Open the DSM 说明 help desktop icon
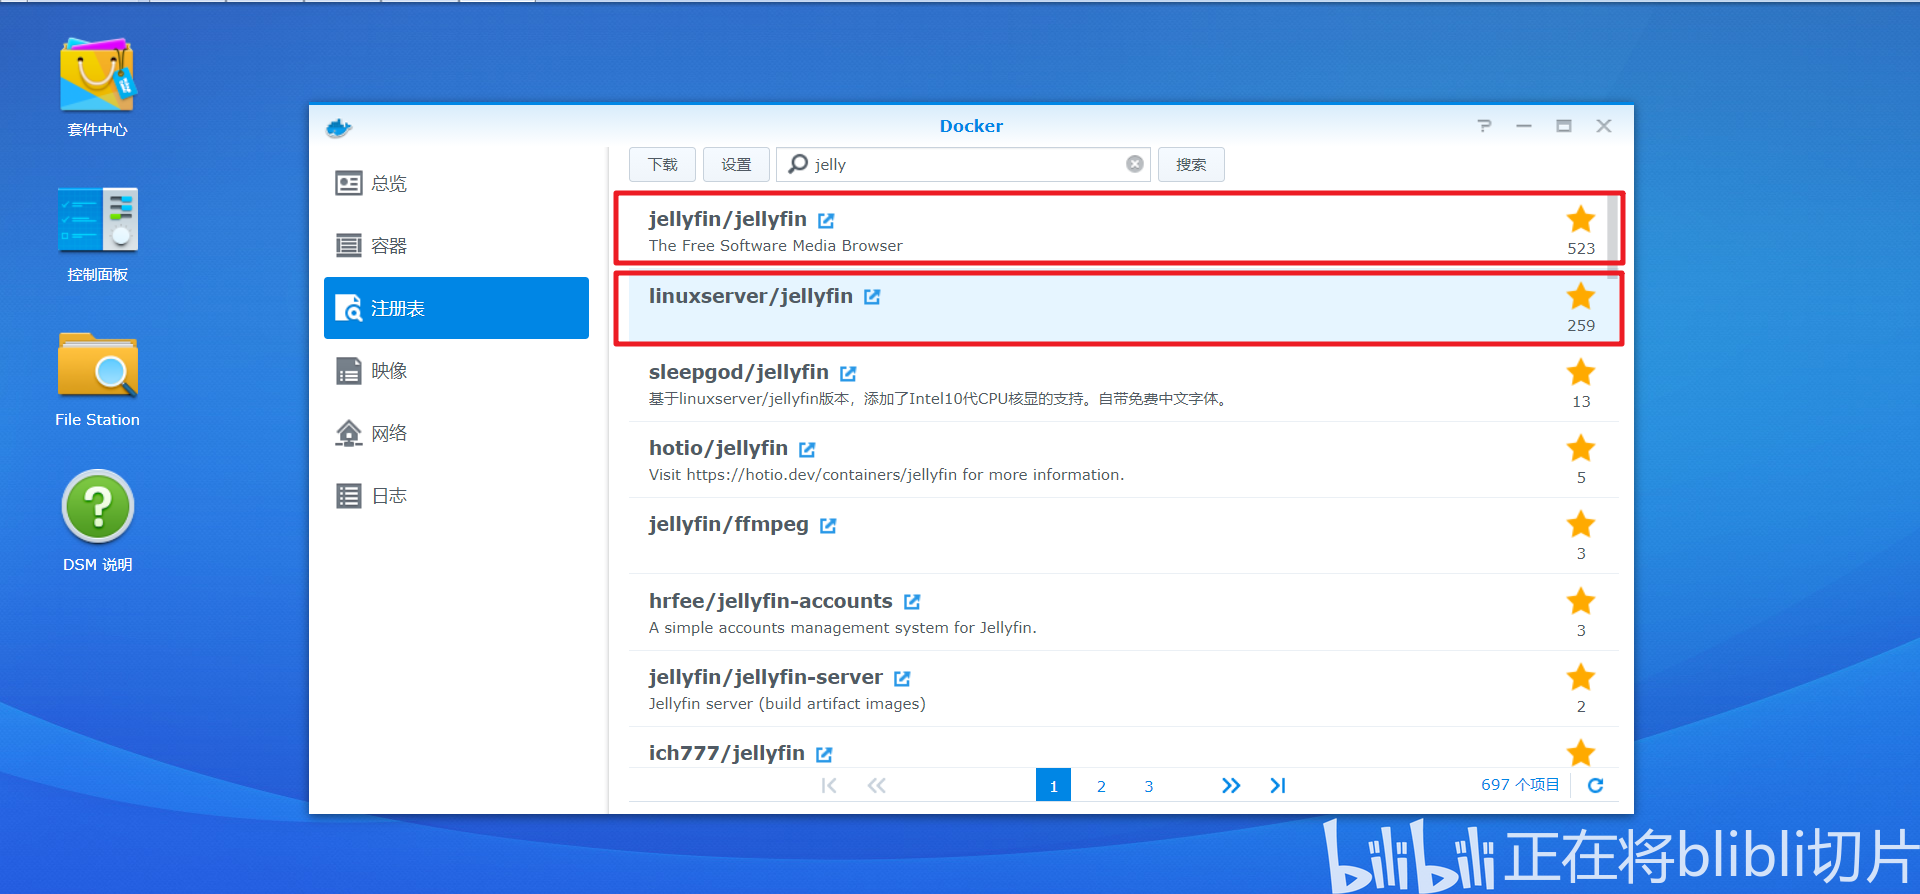The image size is (1920, 894). (x=97, y=521)
